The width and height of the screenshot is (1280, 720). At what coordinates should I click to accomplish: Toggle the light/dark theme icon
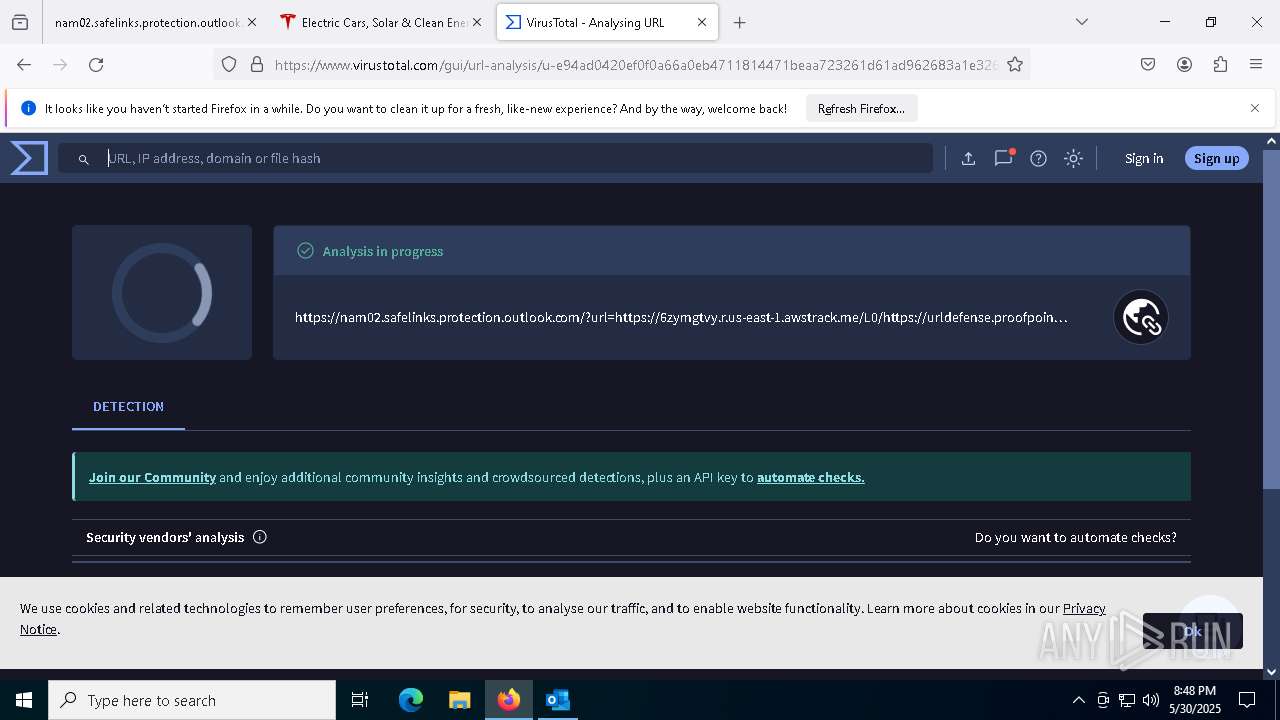(1073, 158)
